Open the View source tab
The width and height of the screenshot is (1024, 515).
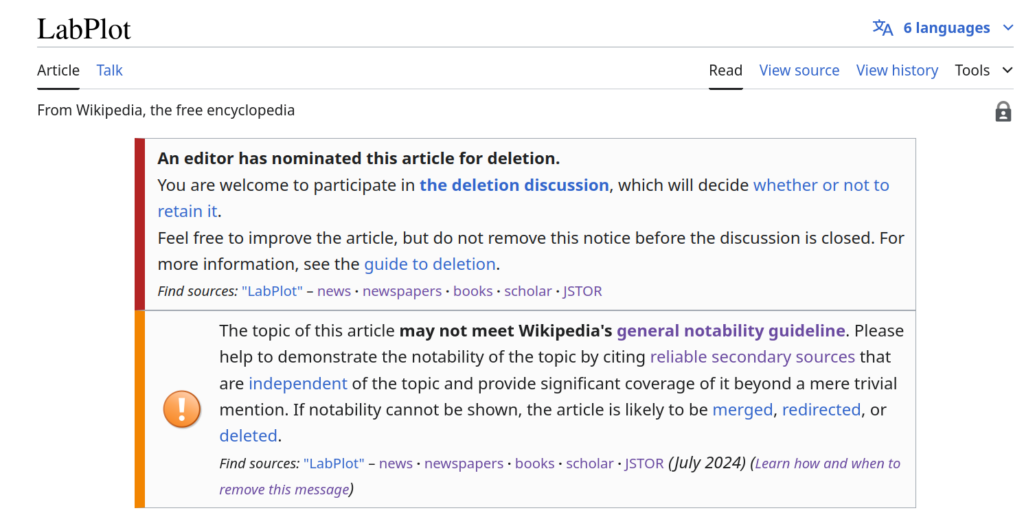pyautogui.click(x=799, y=70)
